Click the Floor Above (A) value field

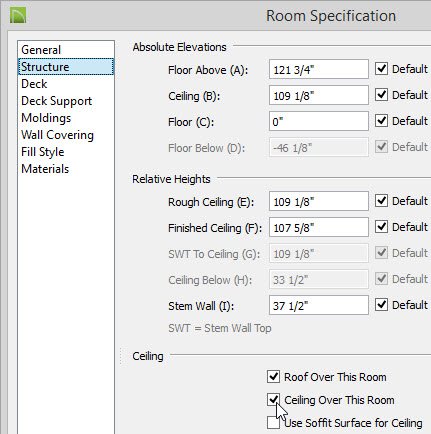(319, 69)
